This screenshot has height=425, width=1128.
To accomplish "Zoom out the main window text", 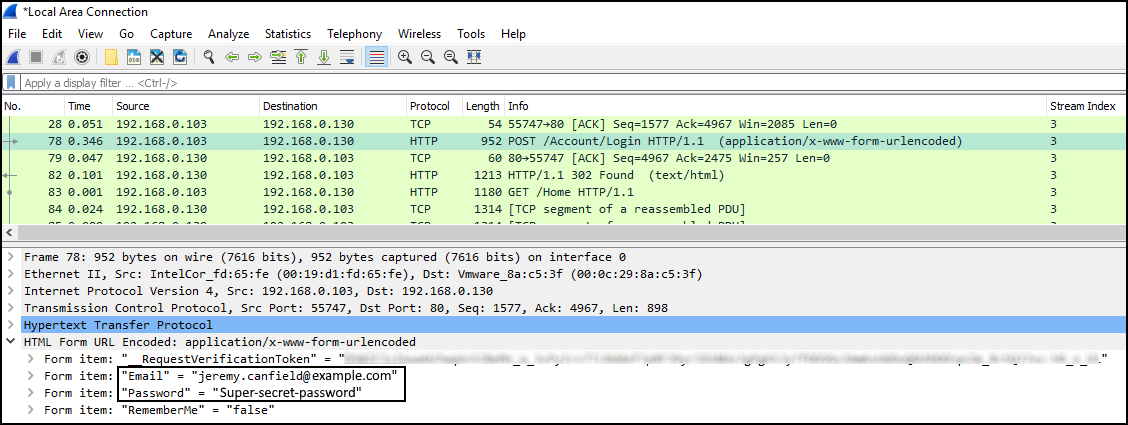I will point(428,57).
